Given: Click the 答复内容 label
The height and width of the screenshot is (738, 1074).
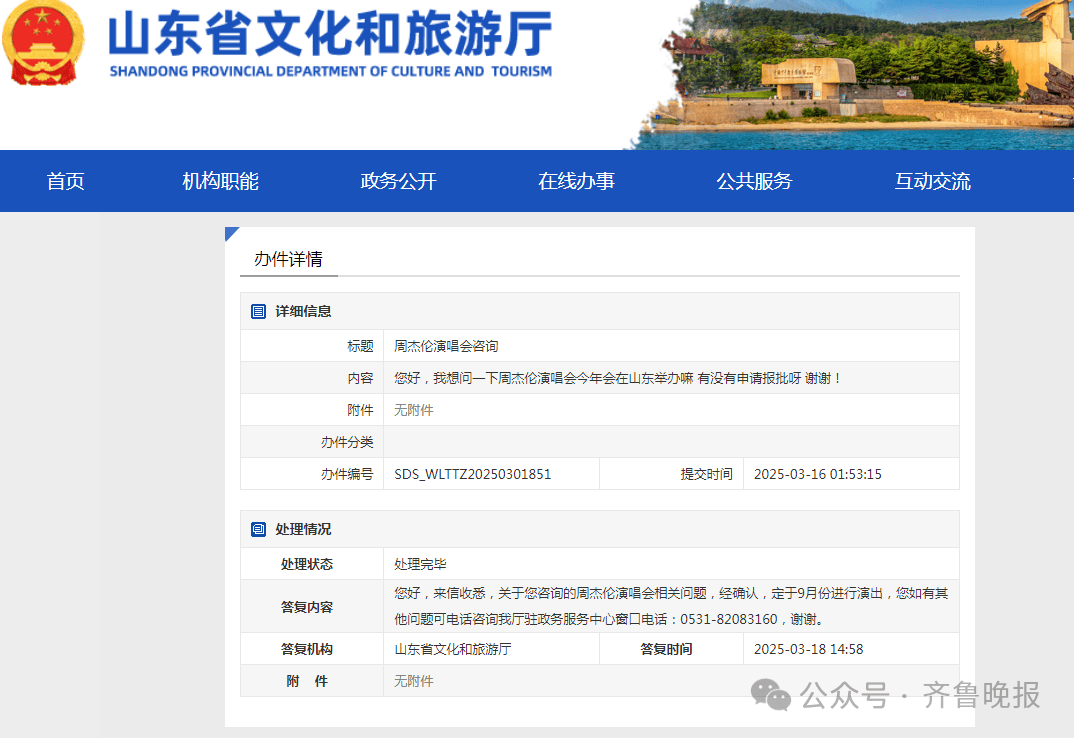Looking at the screenshot, I should [x=307, y=607].
